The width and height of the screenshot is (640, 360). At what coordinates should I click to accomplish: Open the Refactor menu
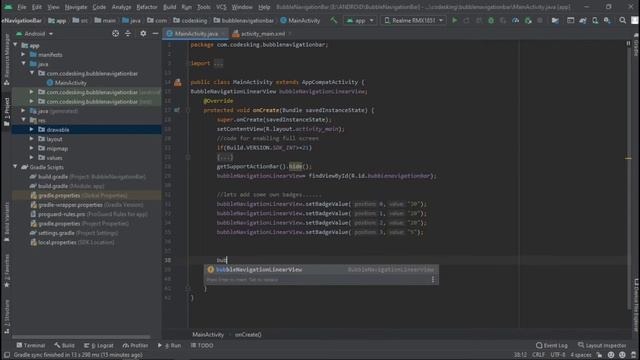[x=147, y=7]
